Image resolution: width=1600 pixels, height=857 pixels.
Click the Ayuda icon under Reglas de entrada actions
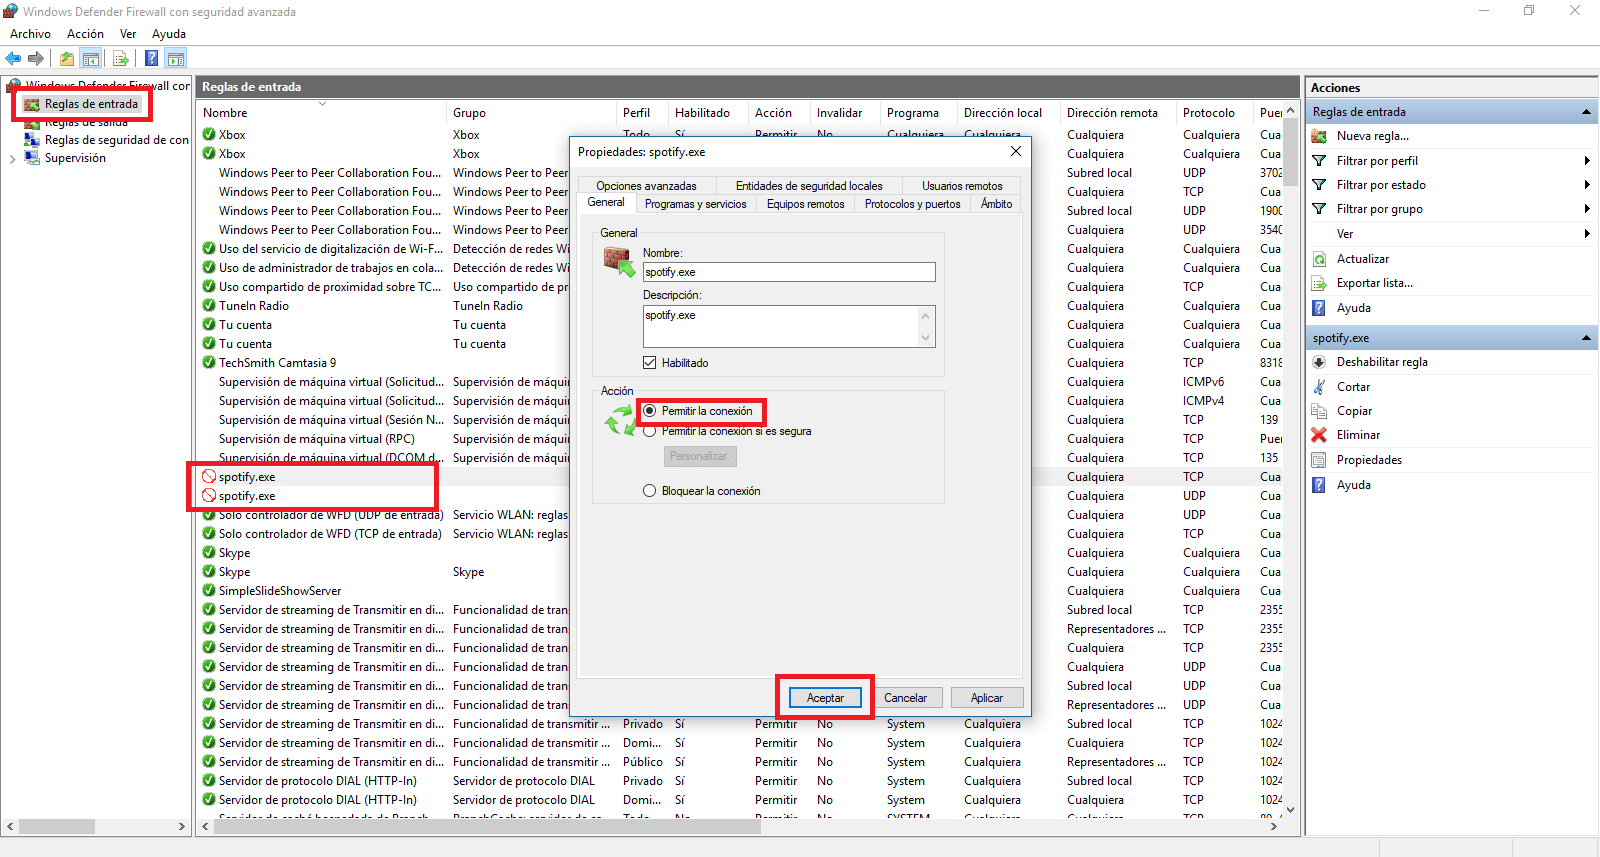pyautogui.click(x=1319, y=308)
